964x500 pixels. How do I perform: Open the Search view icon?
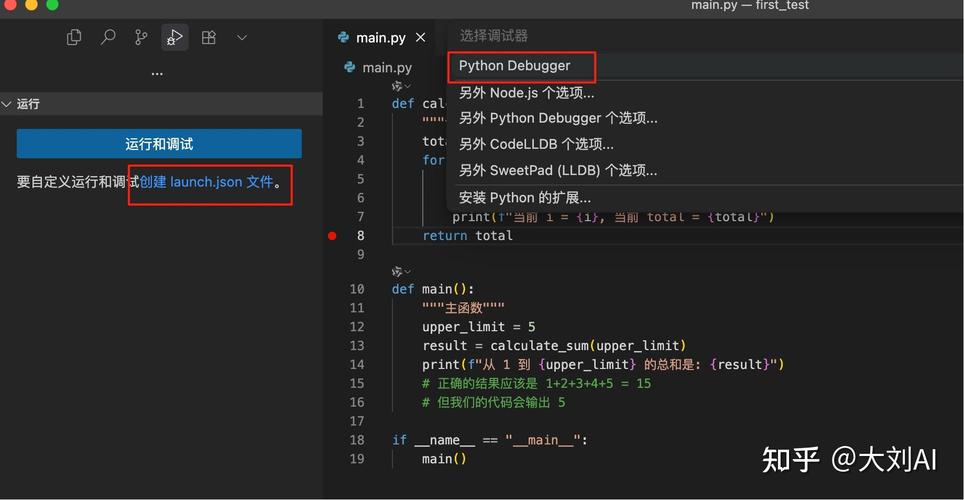(108, 38)
